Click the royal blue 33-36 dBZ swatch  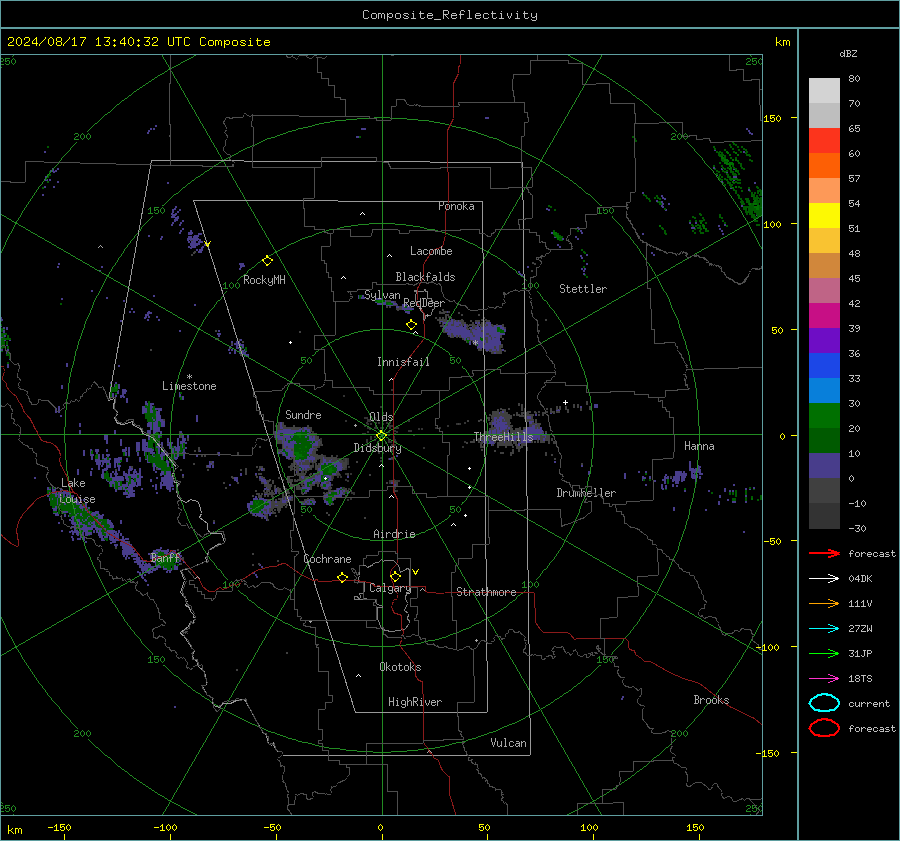coord(824,366)
